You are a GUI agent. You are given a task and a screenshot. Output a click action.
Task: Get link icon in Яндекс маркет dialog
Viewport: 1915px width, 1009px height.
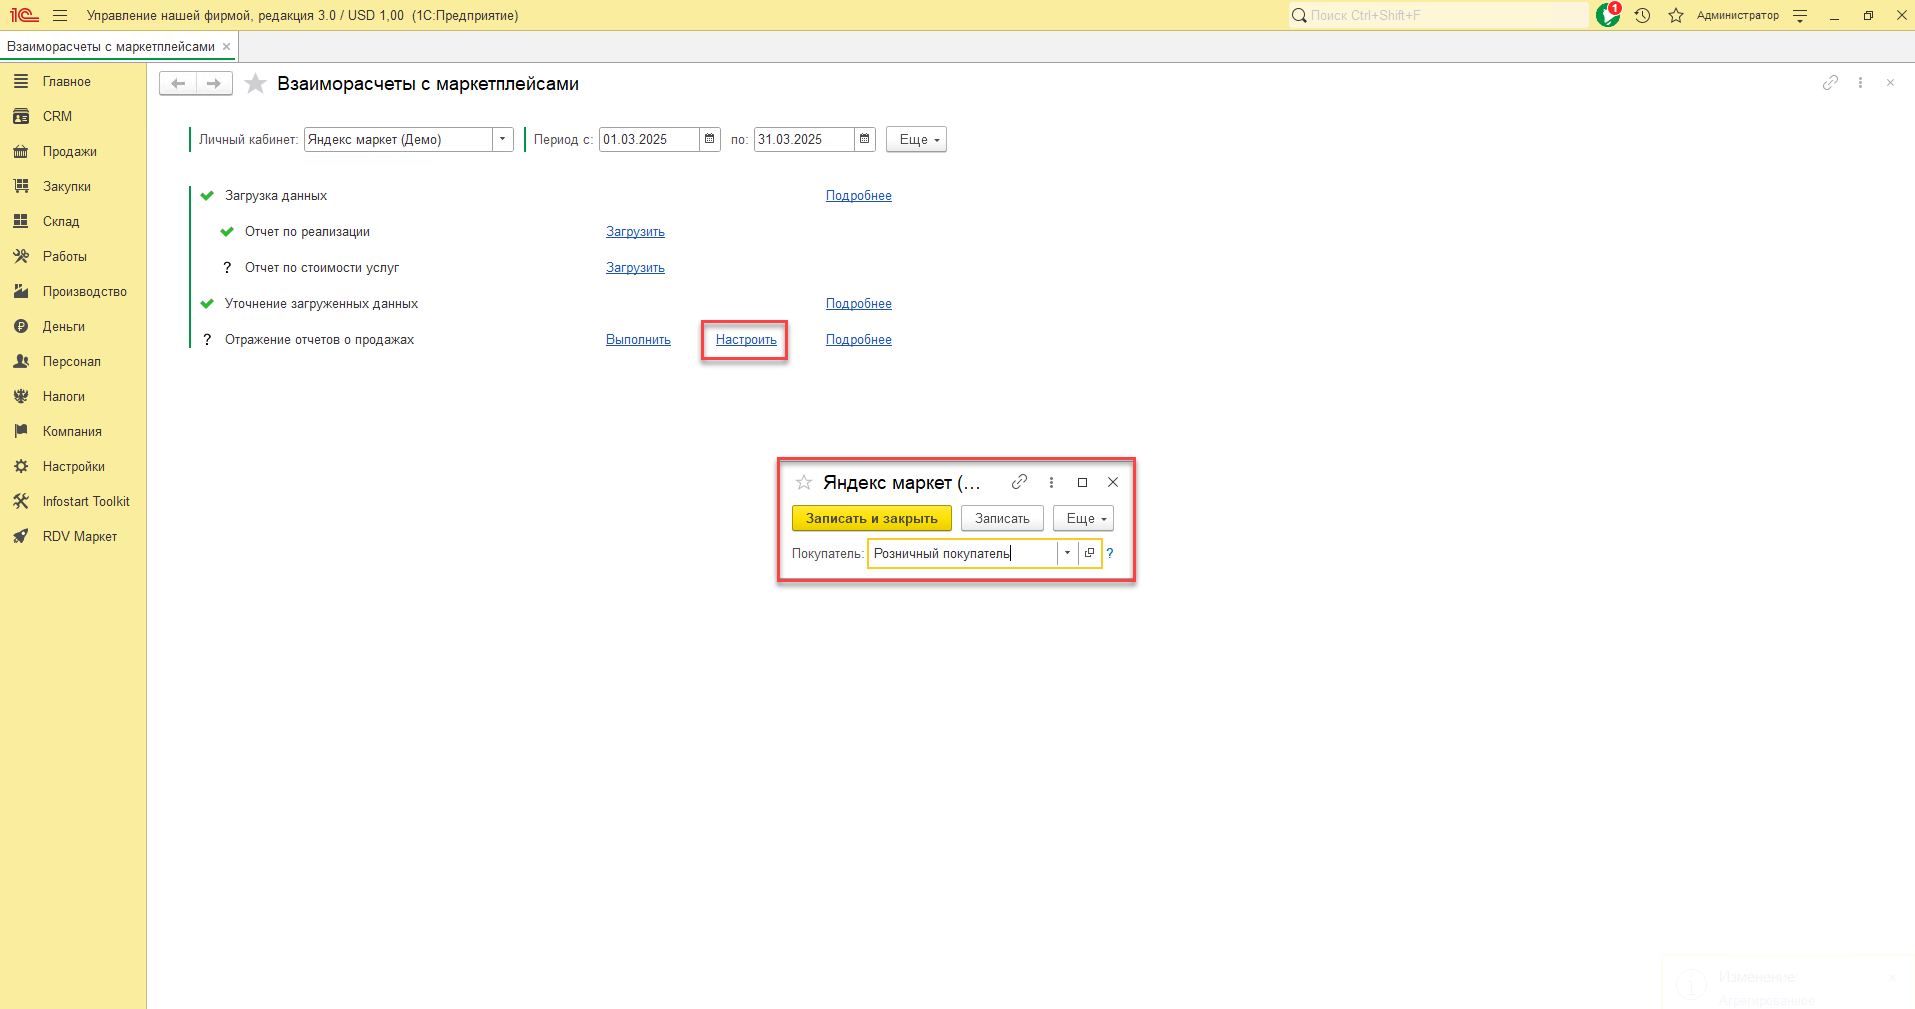(1019, 482)
